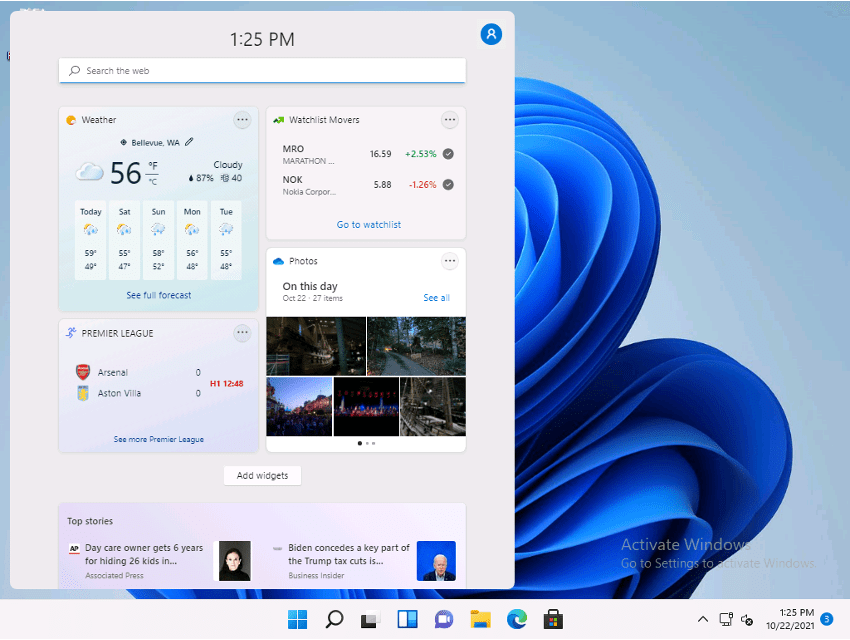Toggle the checkmark next to NOK stock
Viewport: 850px width, 640px height.
(x=448, y=184)
